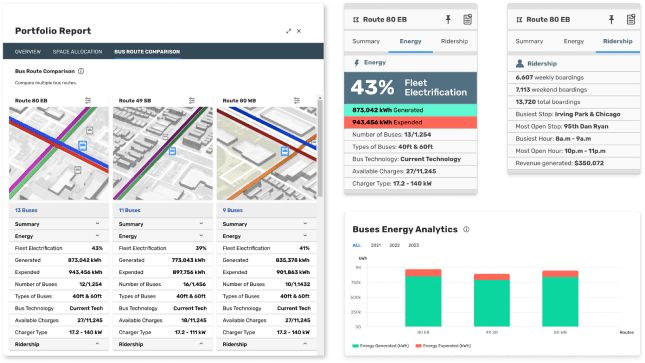Viewport: 645px width, 363px height.
Task: Open the 13 Buses link
Action: 26,210
